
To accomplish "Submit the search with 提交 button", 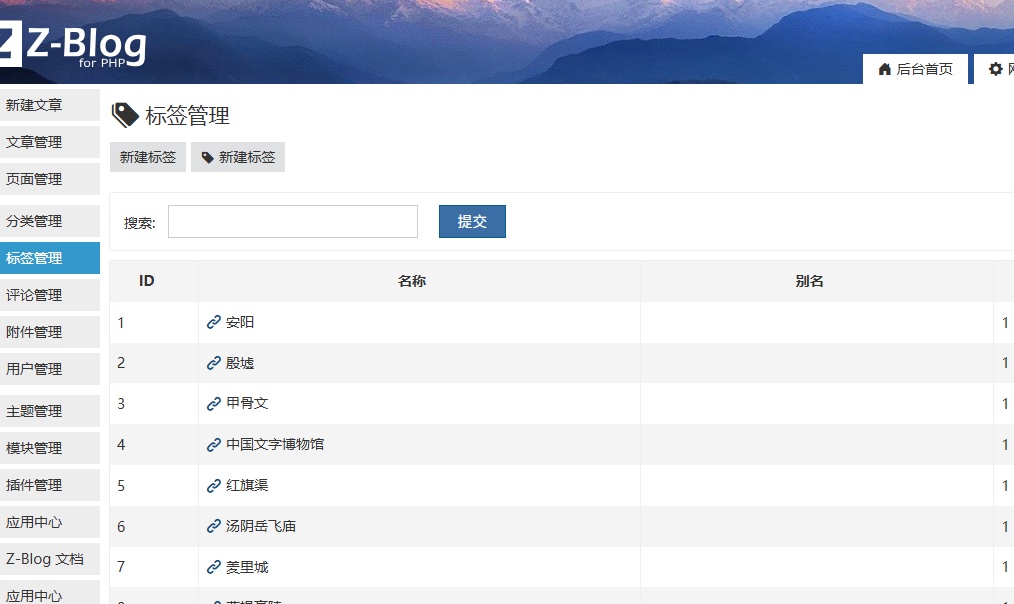I will 472,221.
